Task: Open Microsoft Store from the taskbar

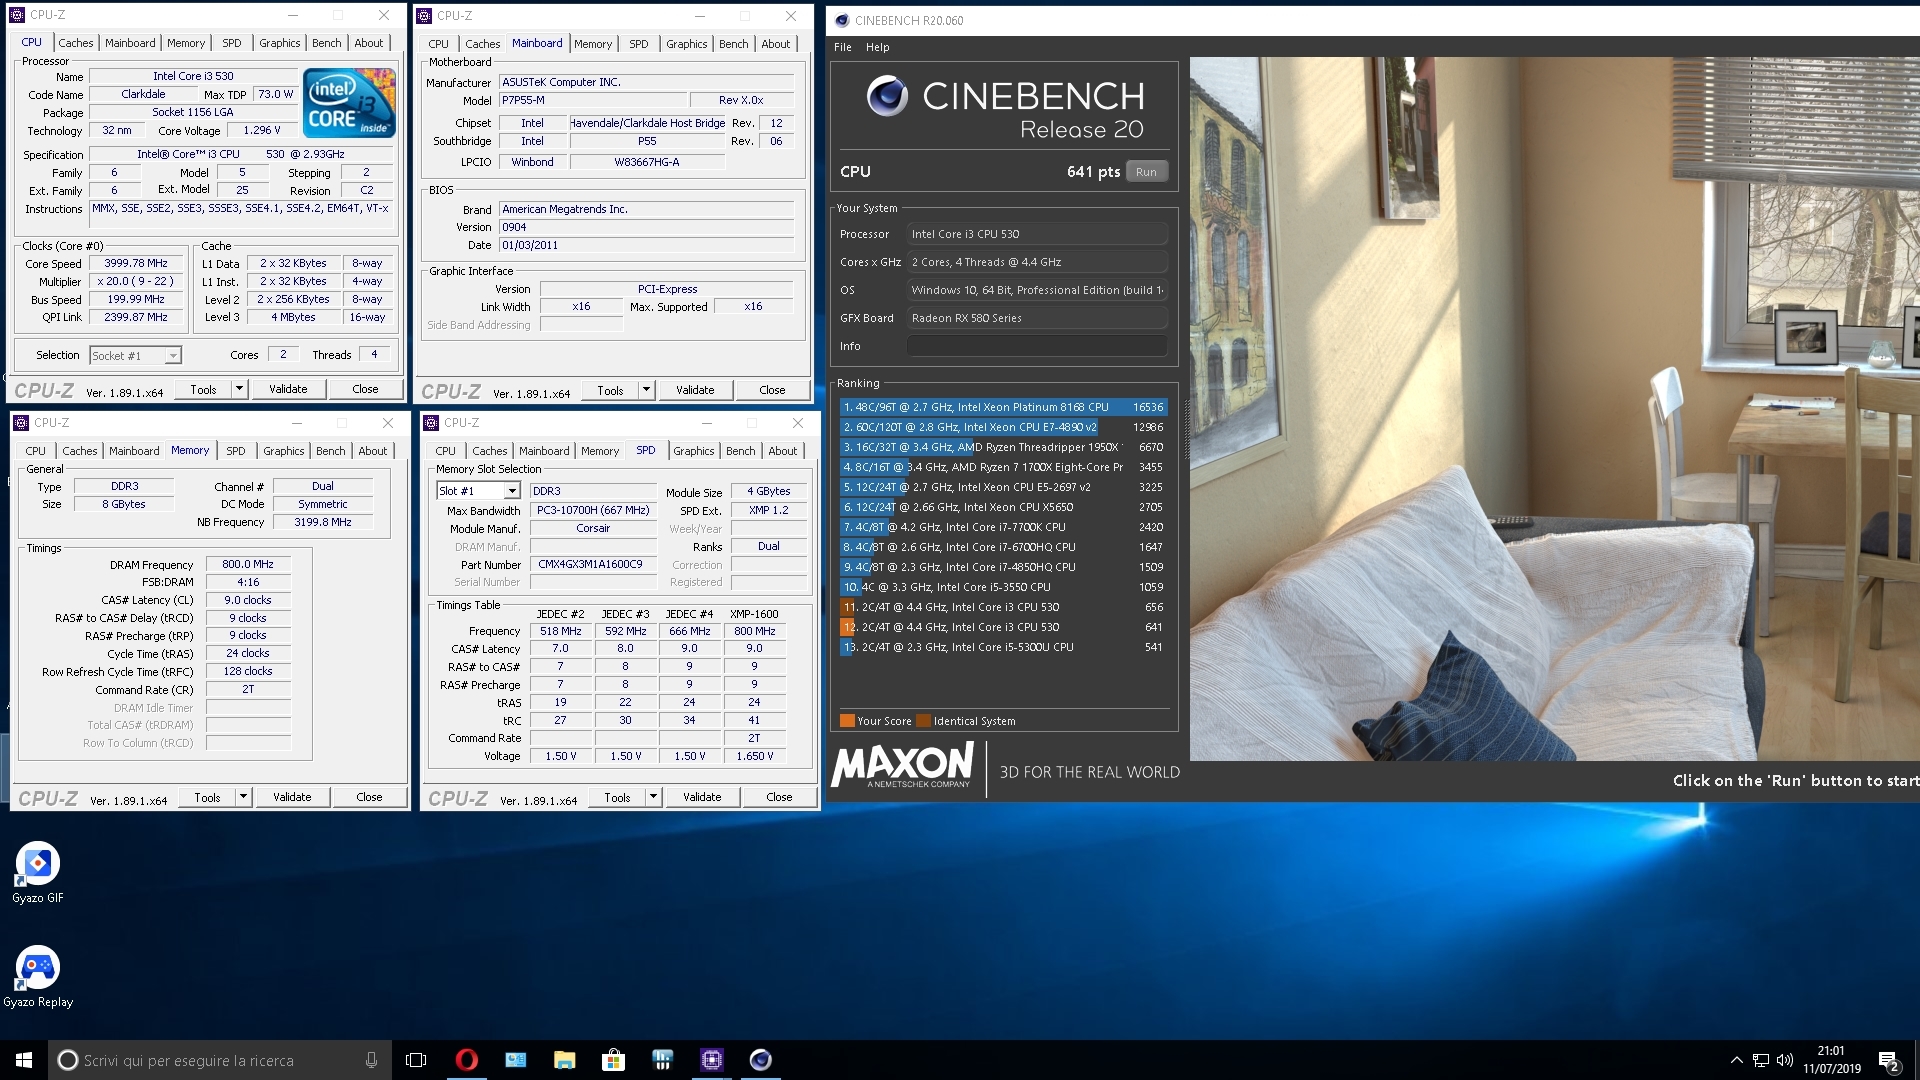Action: pyautogui.click(x=613, y=1060)
